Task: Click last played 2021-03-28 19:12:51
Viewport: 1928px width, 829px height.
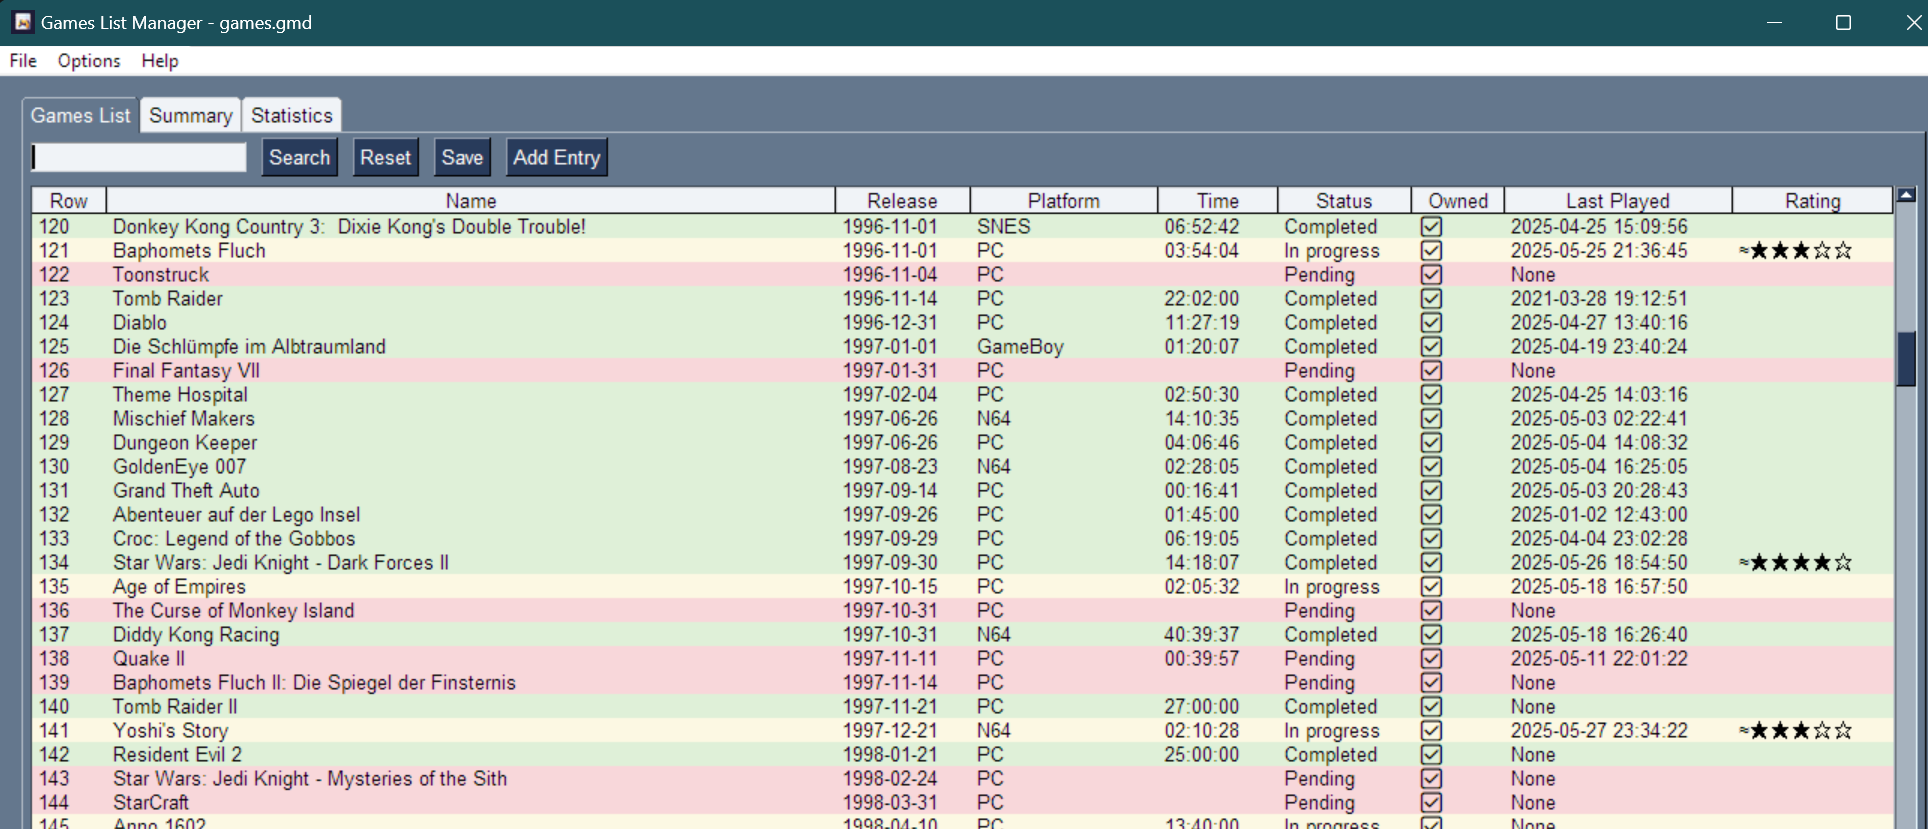Action: click(1599, 299)
